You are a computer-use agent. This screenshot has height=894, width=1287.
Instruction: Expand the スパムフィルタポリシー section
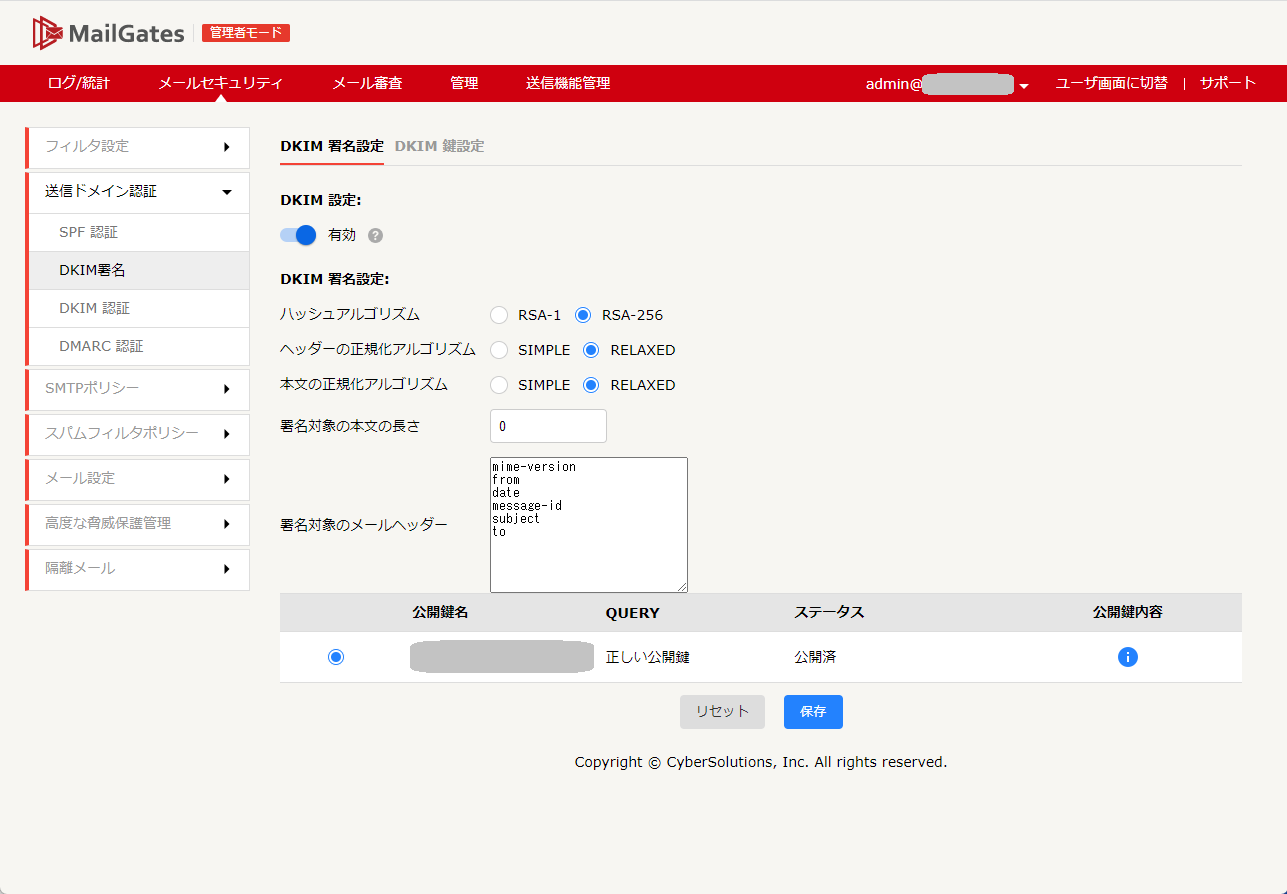[138, 434]
